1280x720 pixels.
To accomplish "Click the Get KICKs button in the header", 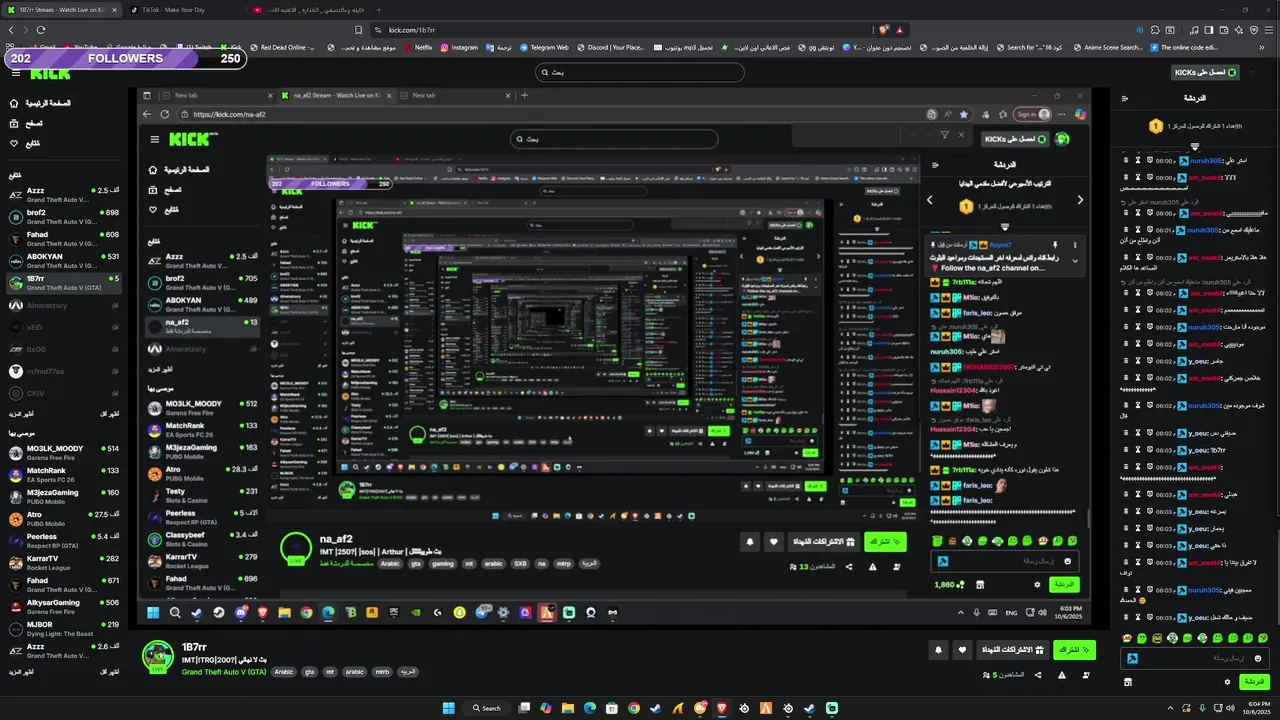I will (1206, 72).
